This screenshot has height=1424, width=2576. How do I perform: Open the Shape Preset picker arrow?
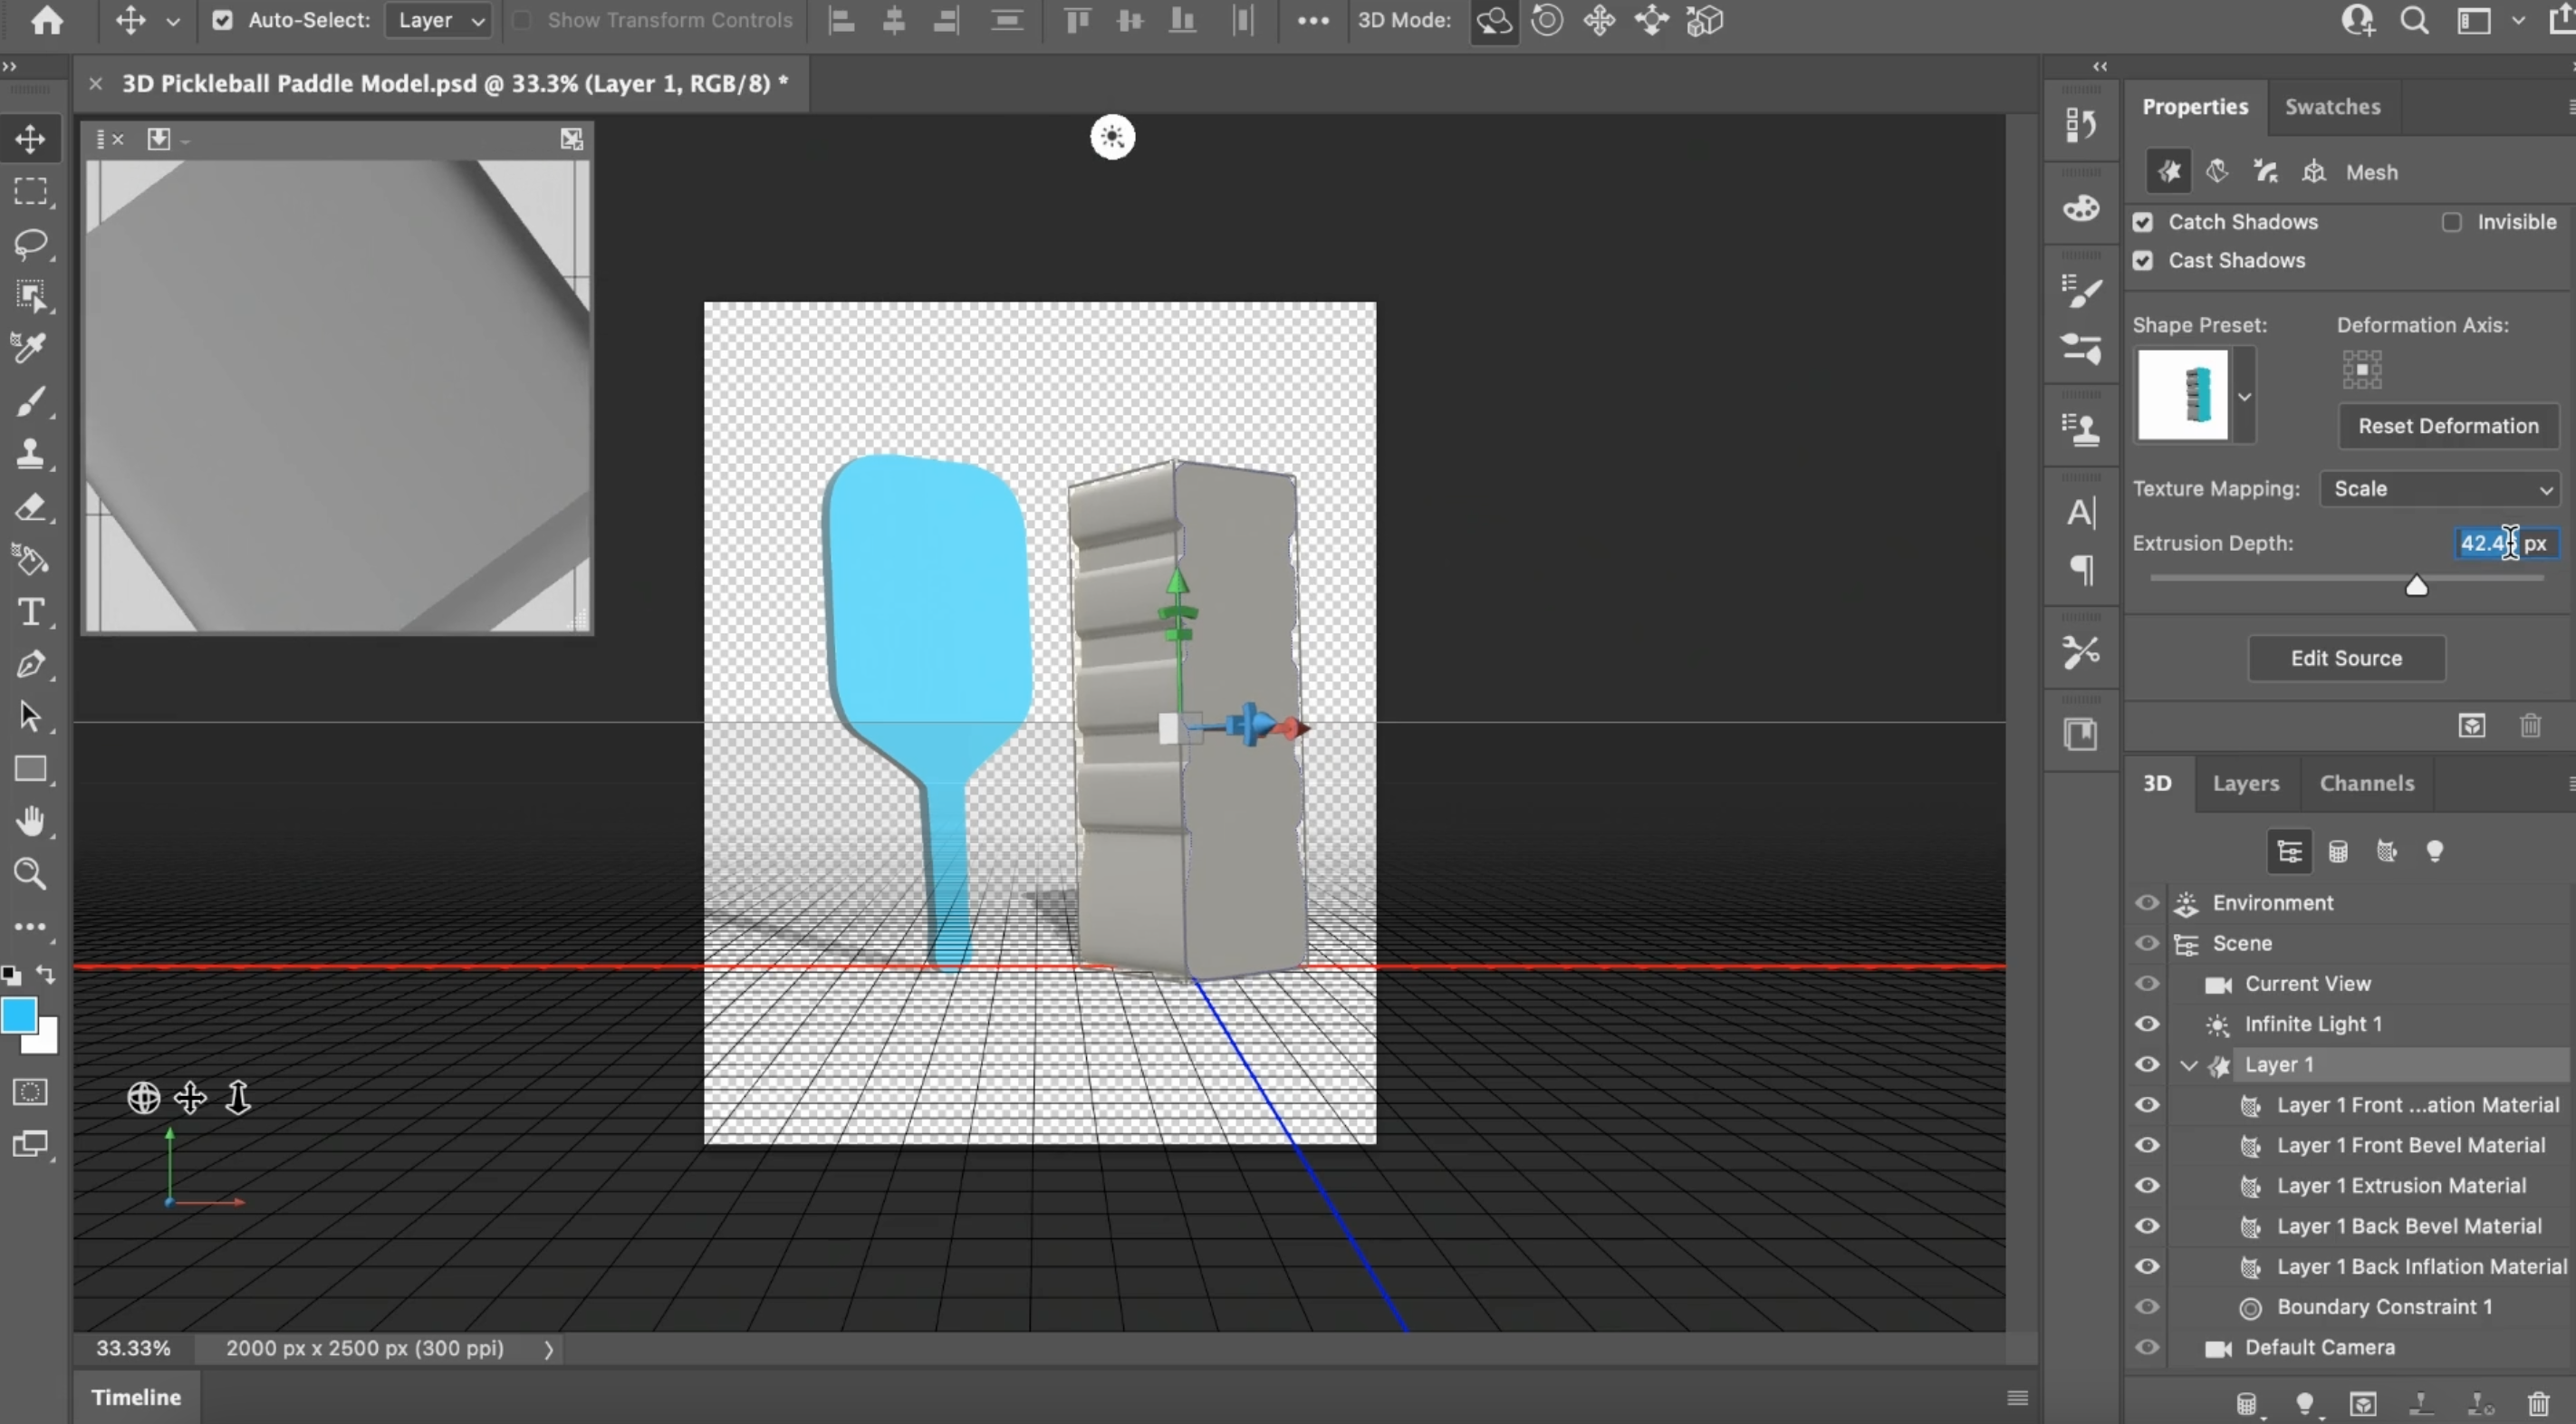point(2245,396)
